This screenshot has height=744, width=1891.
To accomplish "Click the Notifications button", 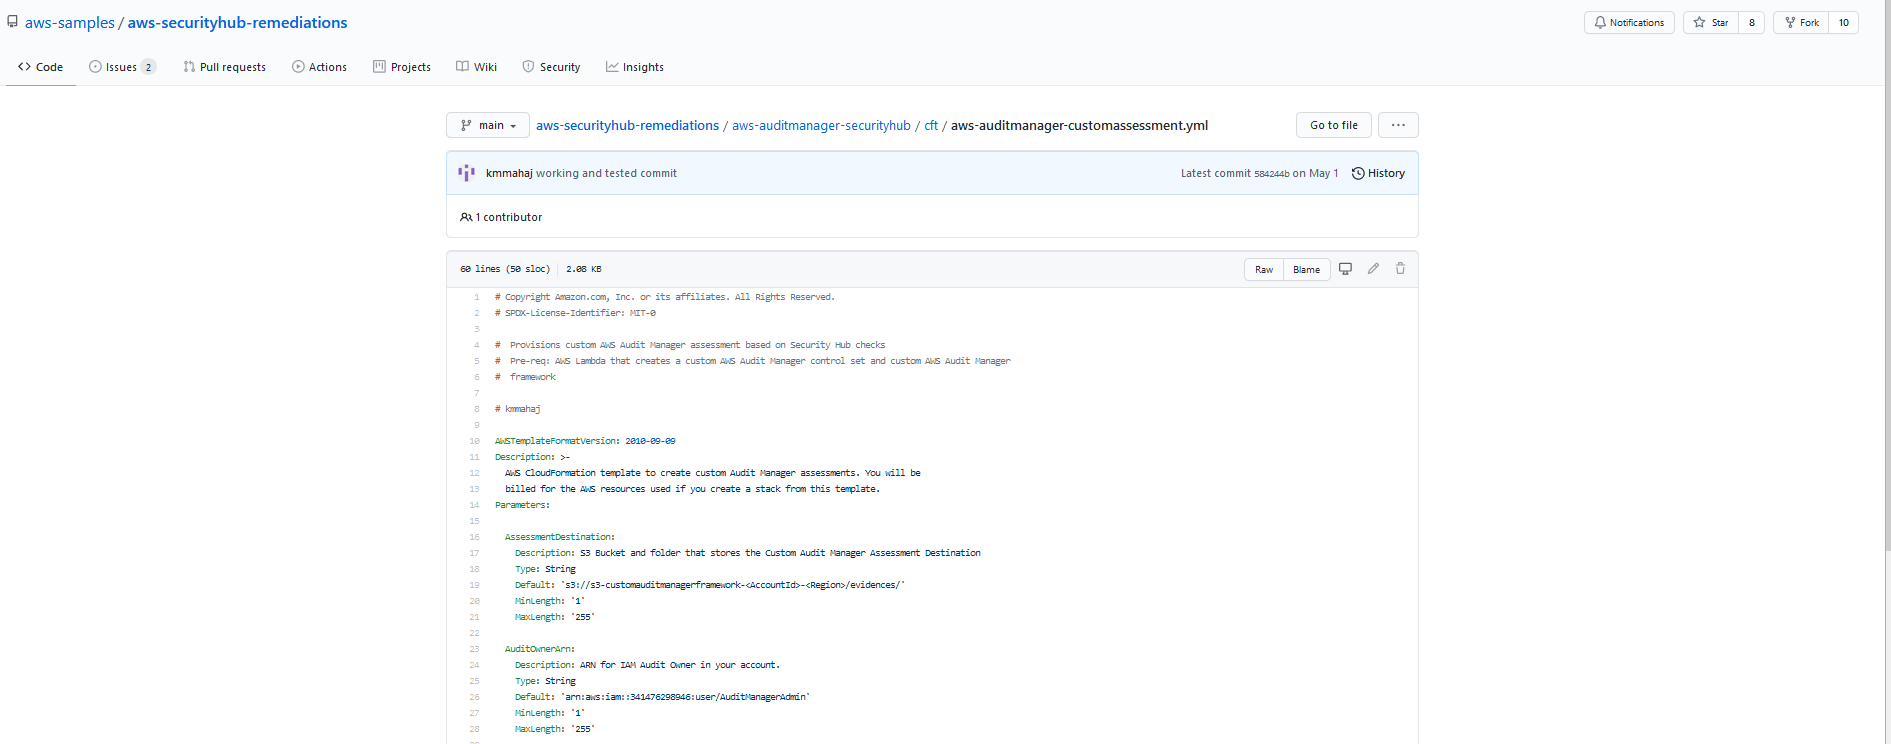I will pyautogui.click(x=1629, y=22).
